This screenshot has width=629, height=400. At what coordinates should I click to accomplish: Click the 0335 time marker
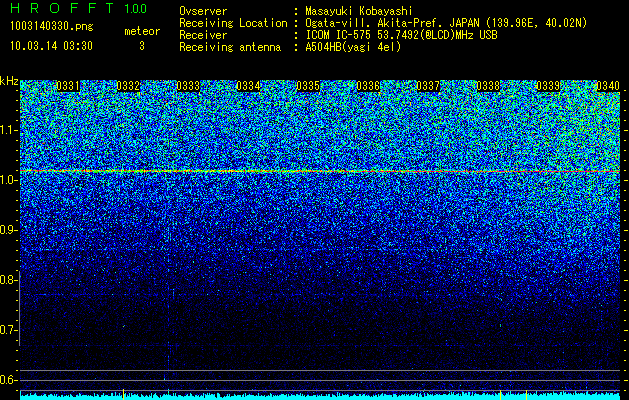click(308, 86)
